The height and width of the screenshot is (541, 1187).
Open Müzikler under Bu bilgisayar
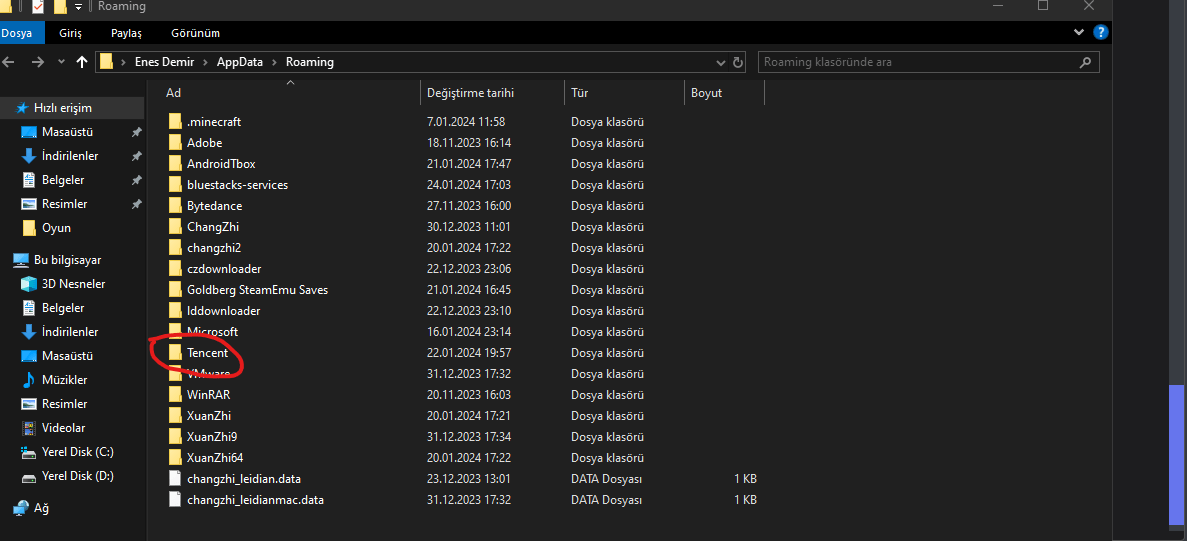[64, 380]
